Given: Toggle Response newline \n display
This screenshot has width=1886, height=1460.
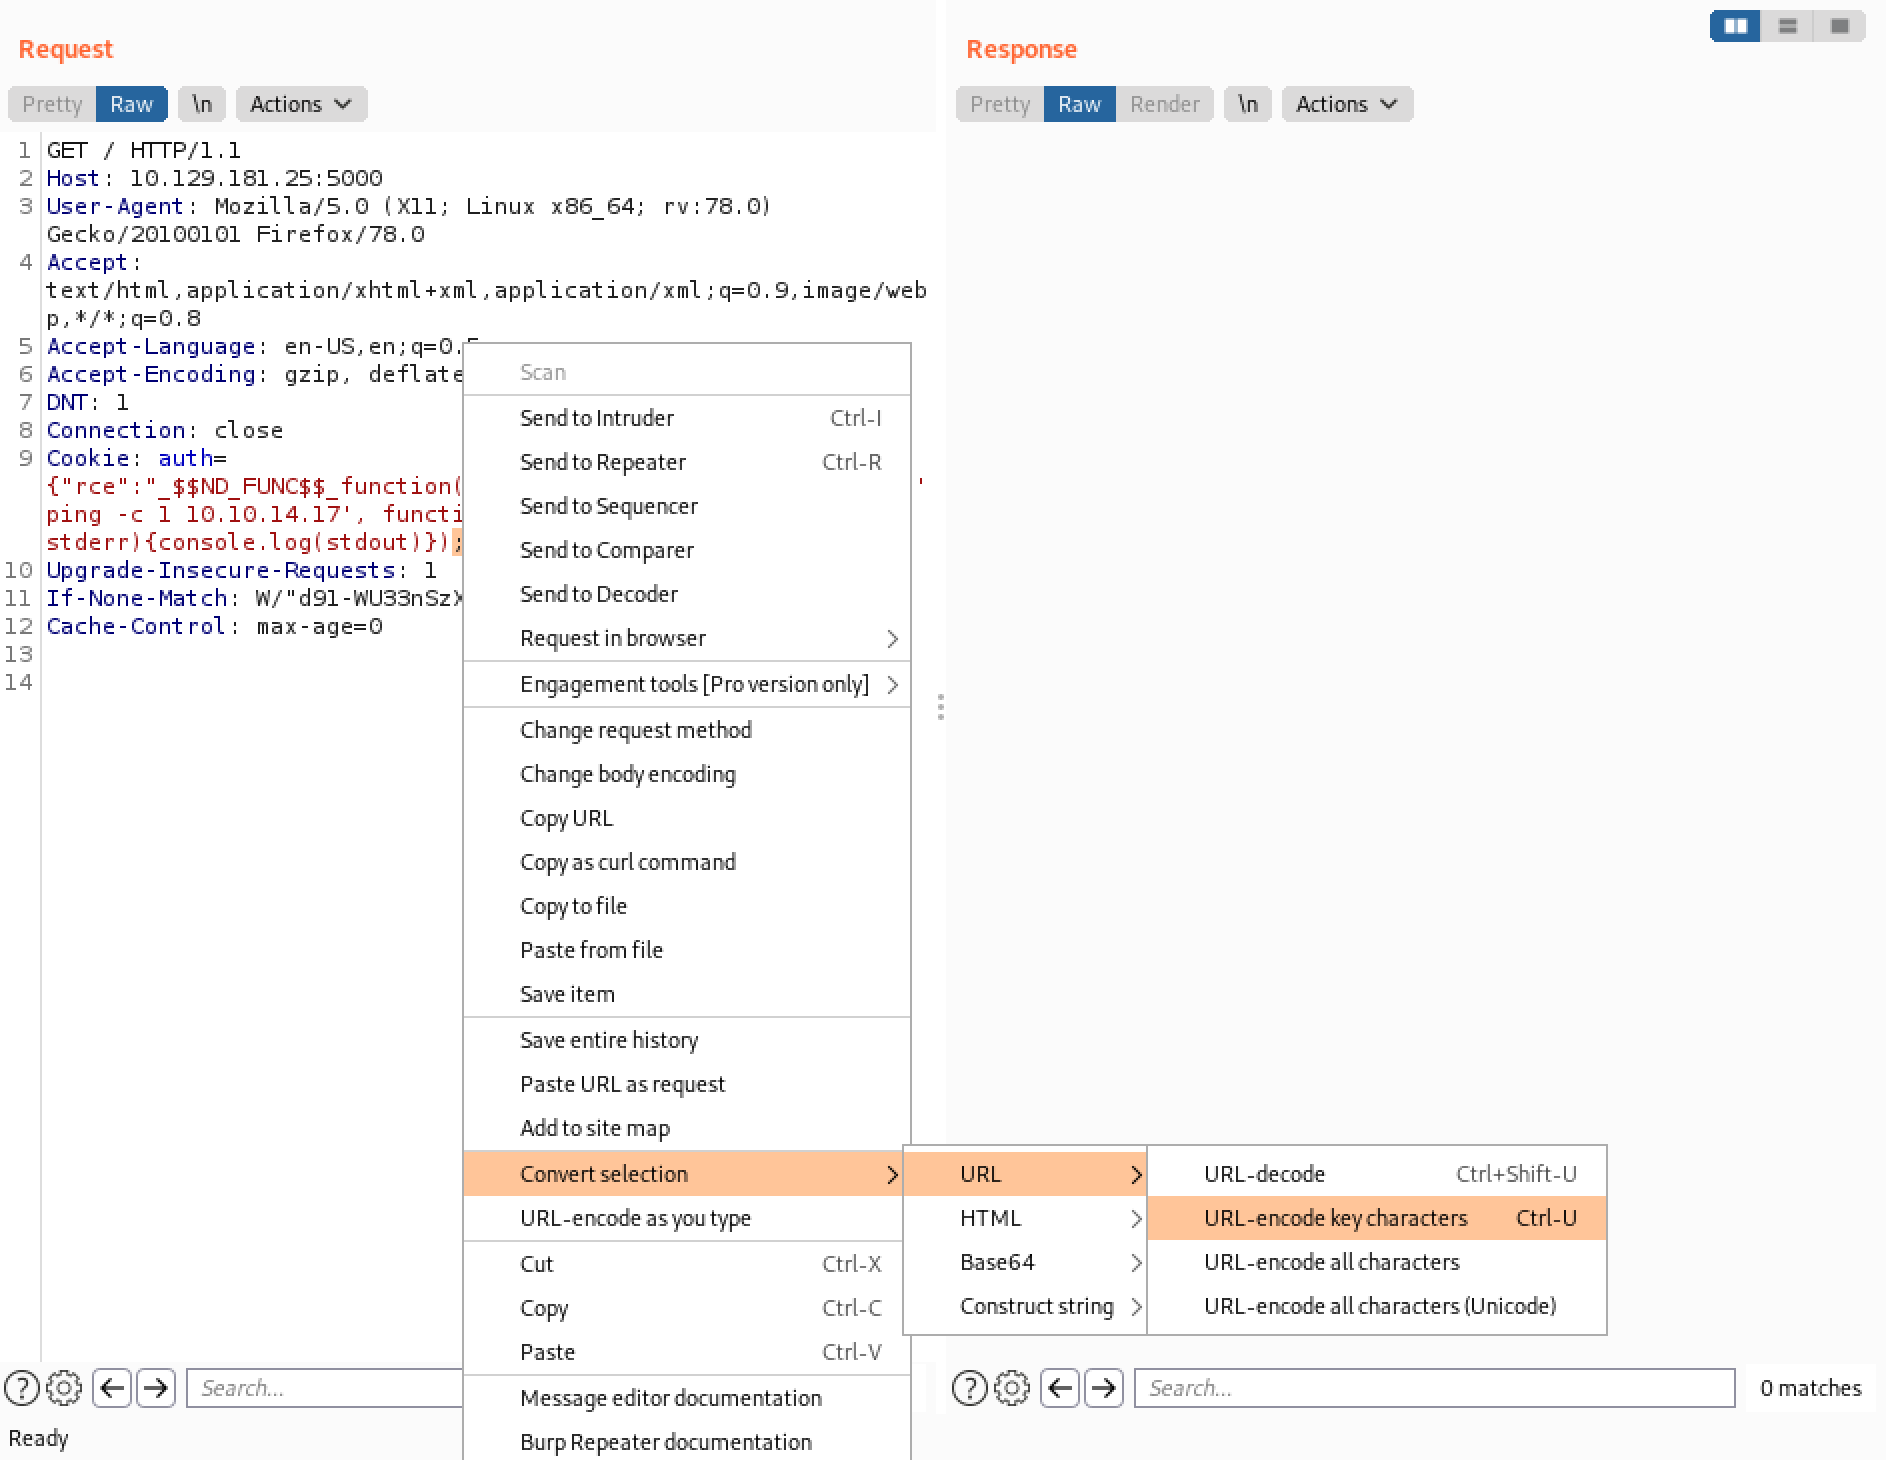Looking at the screenshot, I should coord(1248,104).
